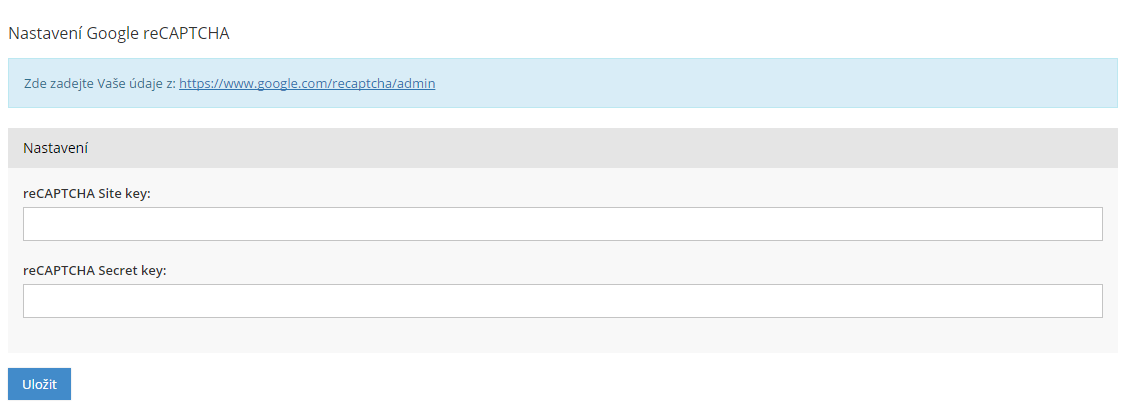Focus the reCAPTCHA Secret key text box
The height and width of the screenshot is (413, 1125).
562,301
